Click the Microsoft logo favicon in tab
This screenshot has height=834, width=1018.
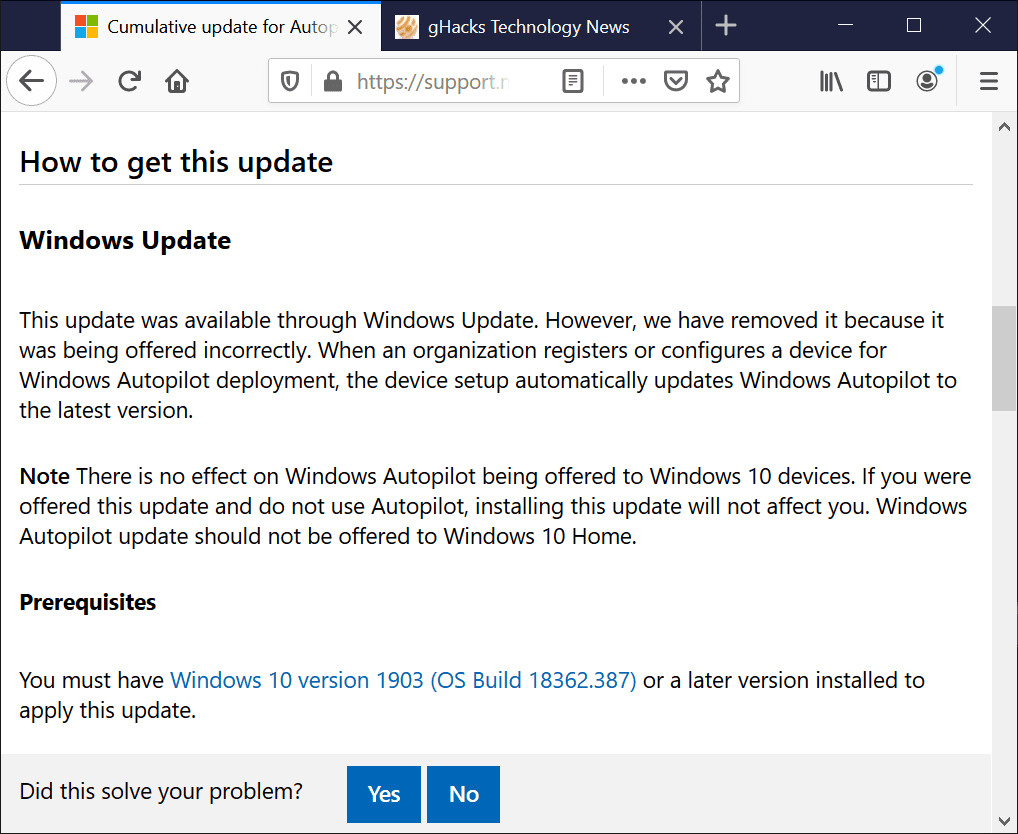(86, 27)
